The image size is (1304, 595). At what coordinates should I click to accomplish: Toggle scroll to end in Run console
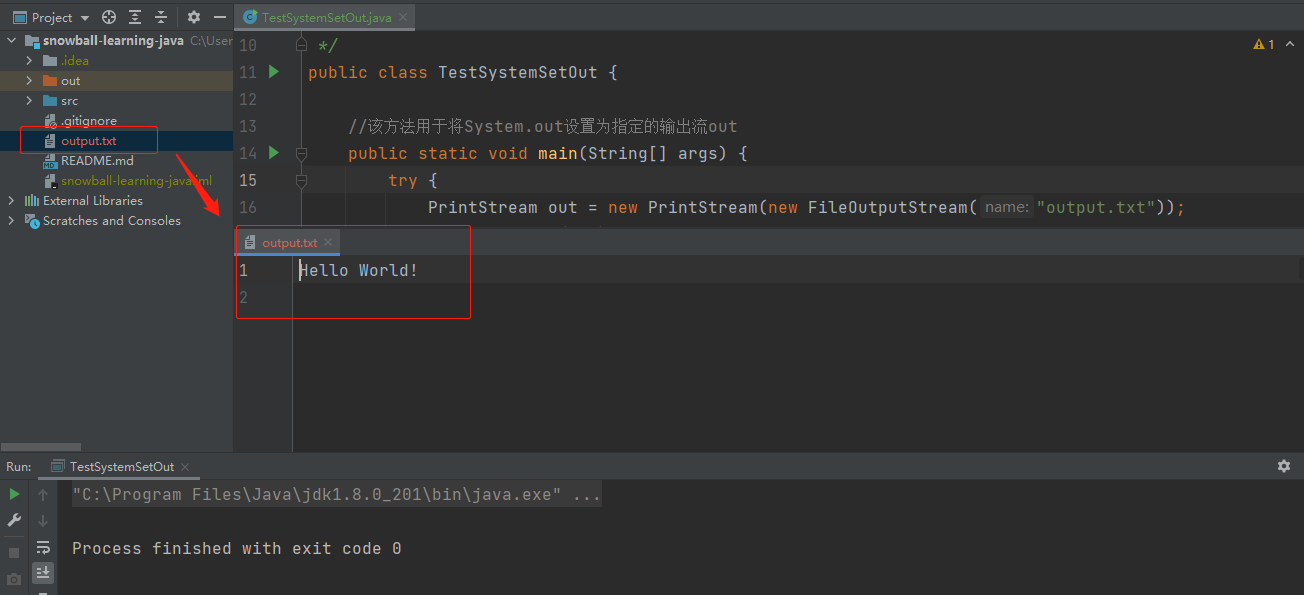43,573
